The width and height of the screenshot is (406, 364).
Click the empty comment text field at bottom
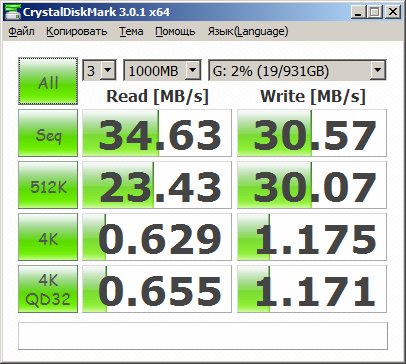click(203, 336)
